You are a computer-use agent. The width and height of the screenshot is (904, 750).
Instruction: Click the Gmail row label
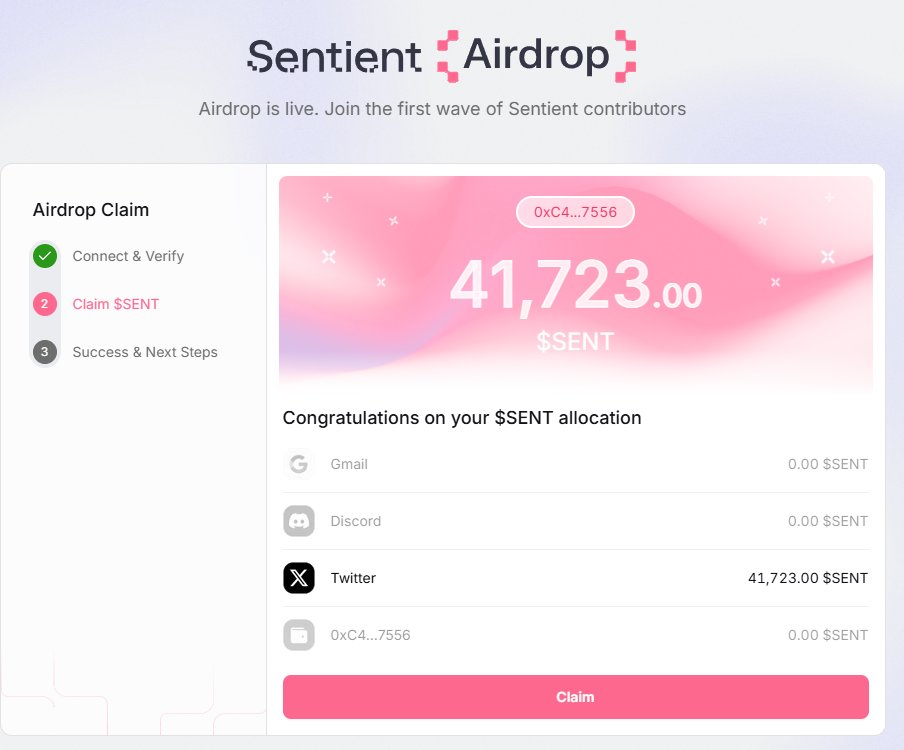[x=349, y=464]
